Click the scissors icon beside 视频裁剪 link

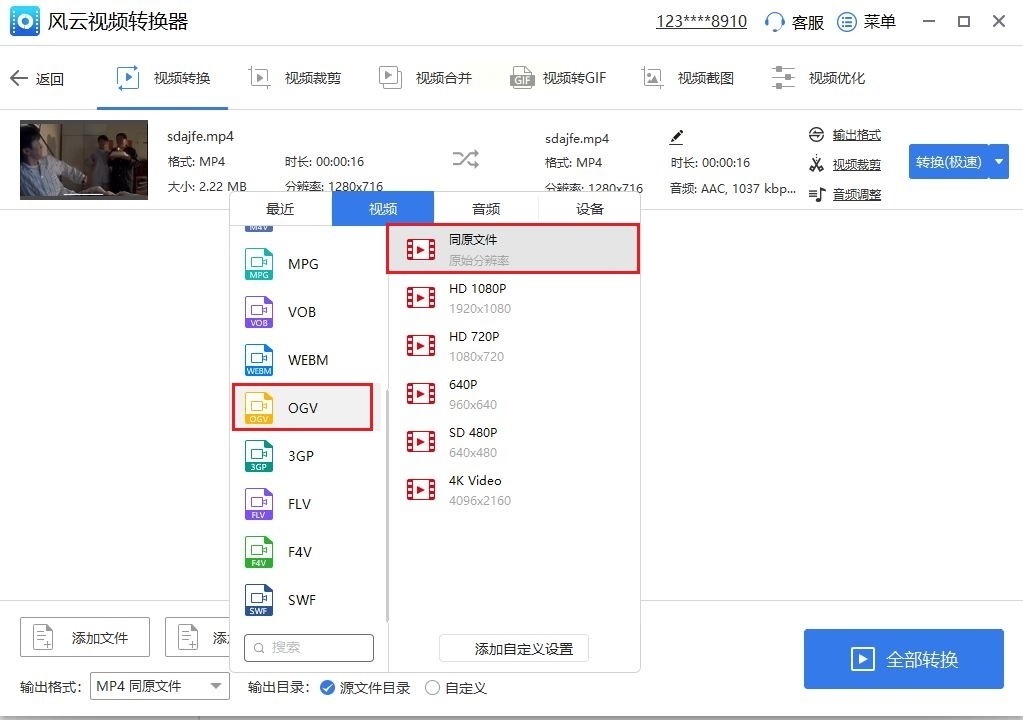816,164
